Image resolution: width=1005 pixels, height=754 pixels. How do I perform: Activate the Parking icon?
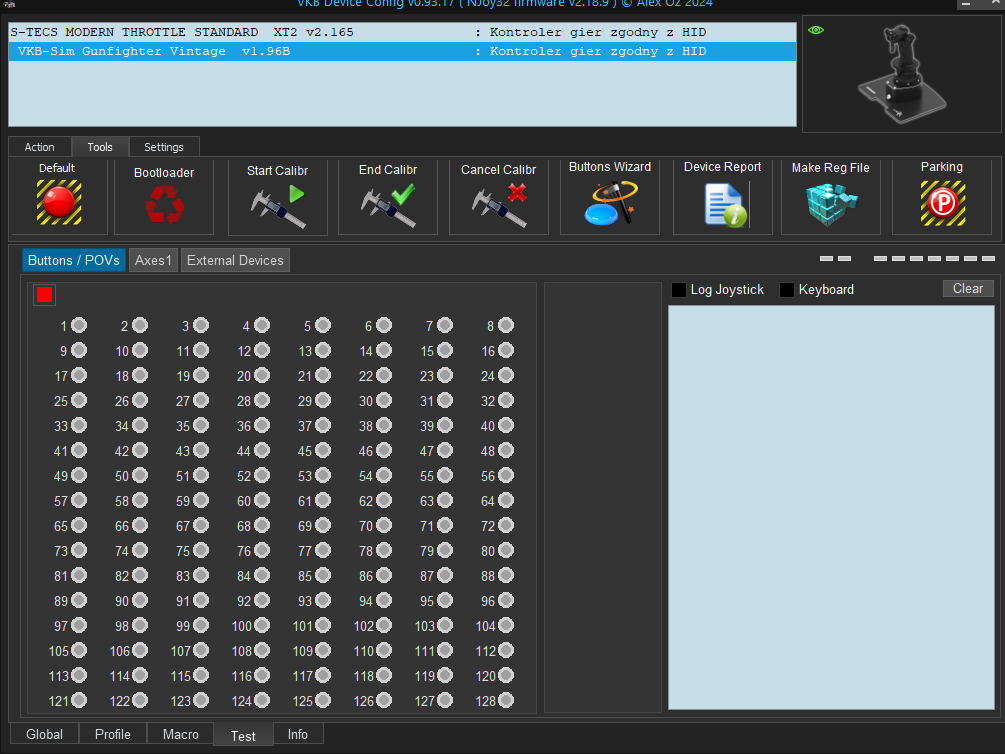941,203
